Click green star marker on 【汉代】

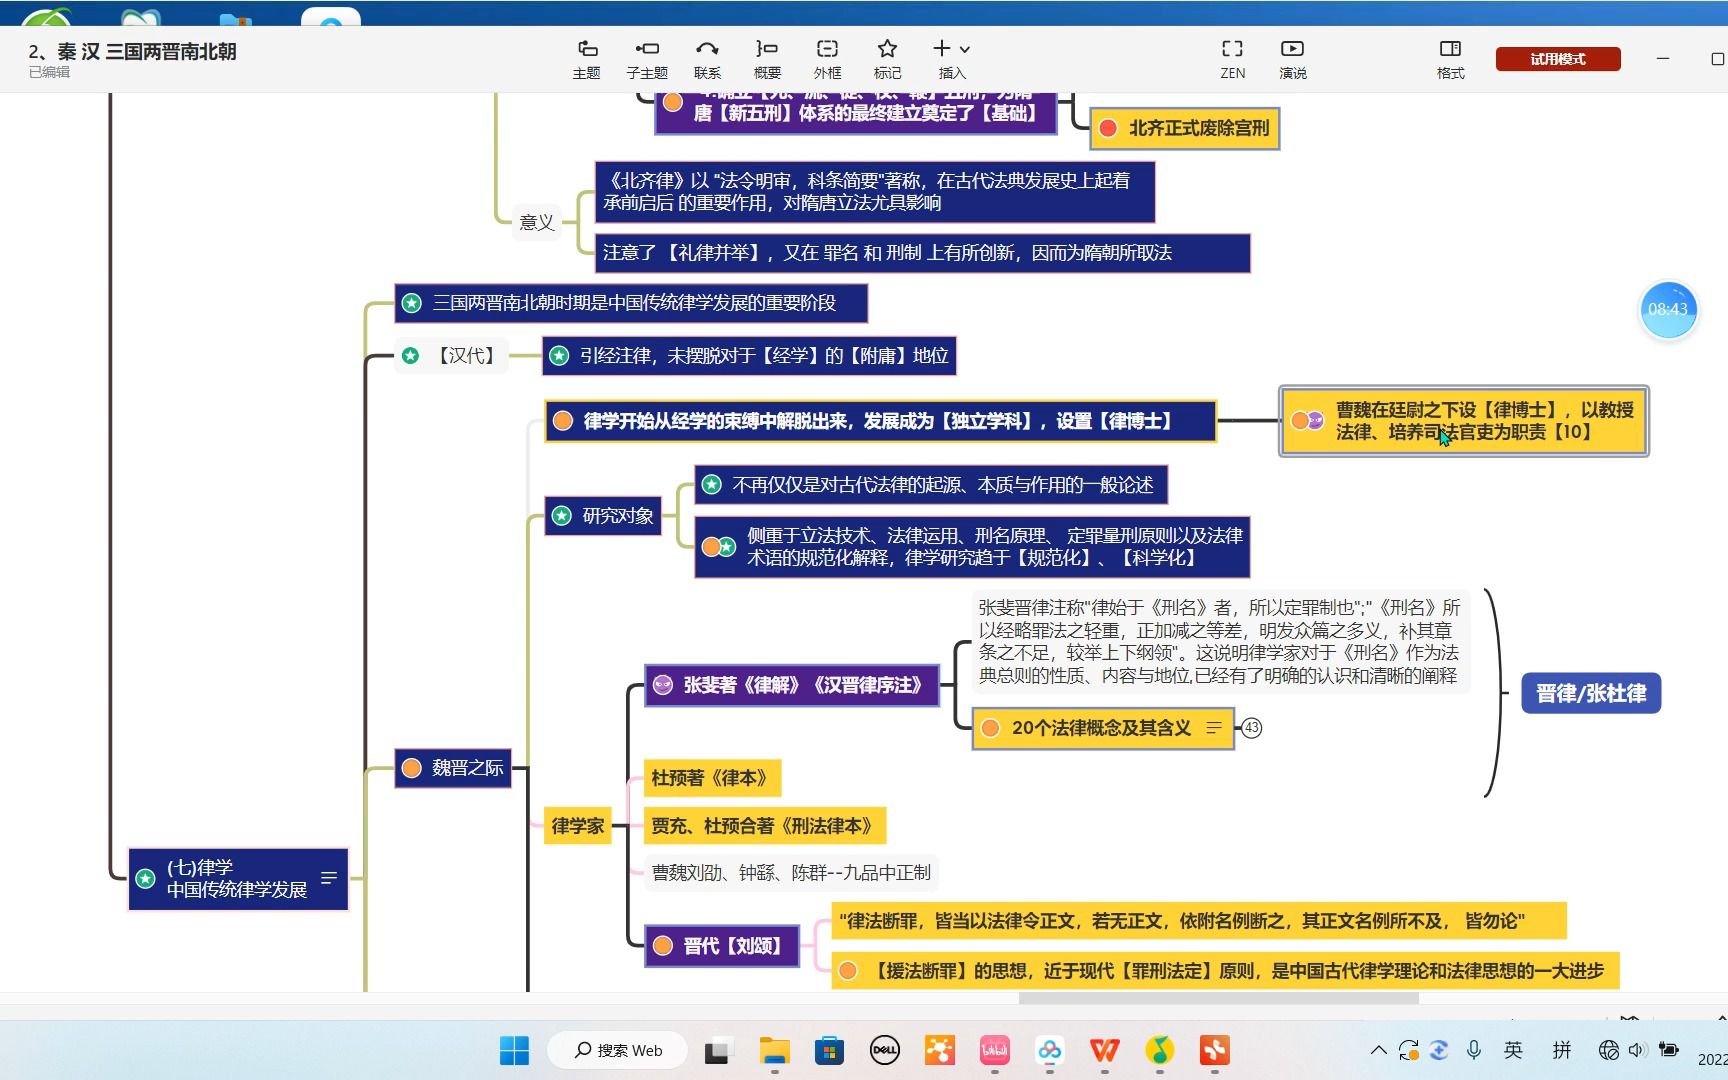tap(410, 356)
